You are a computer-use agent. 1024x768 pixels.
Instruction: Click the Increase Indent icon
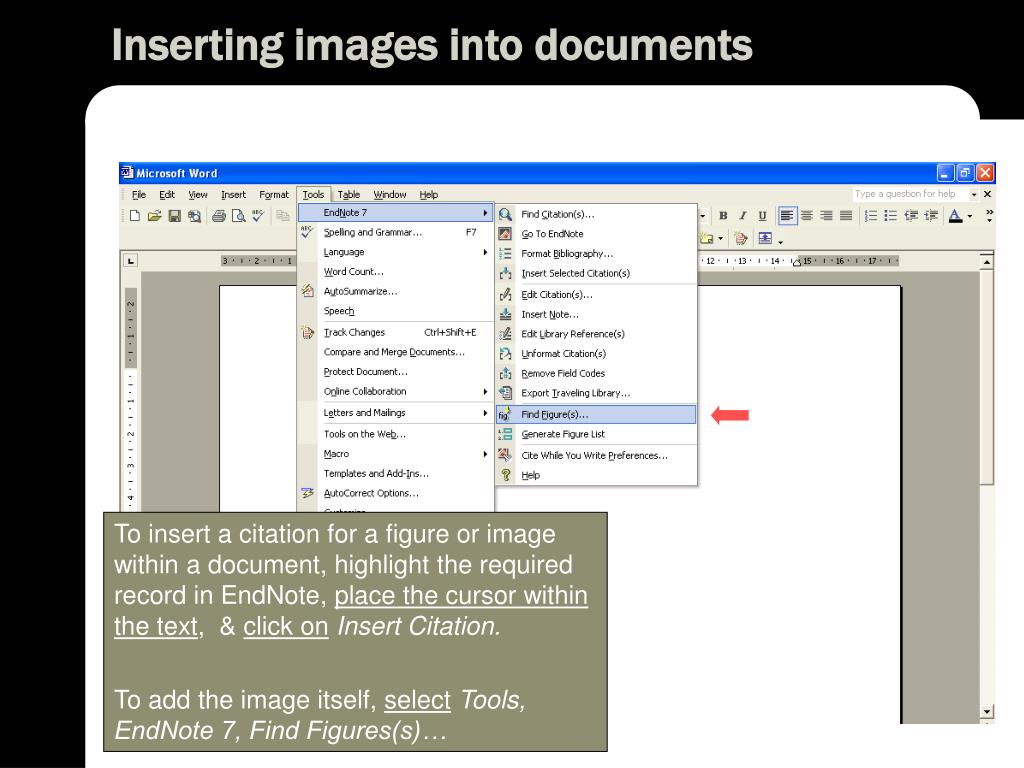(931, 216)
